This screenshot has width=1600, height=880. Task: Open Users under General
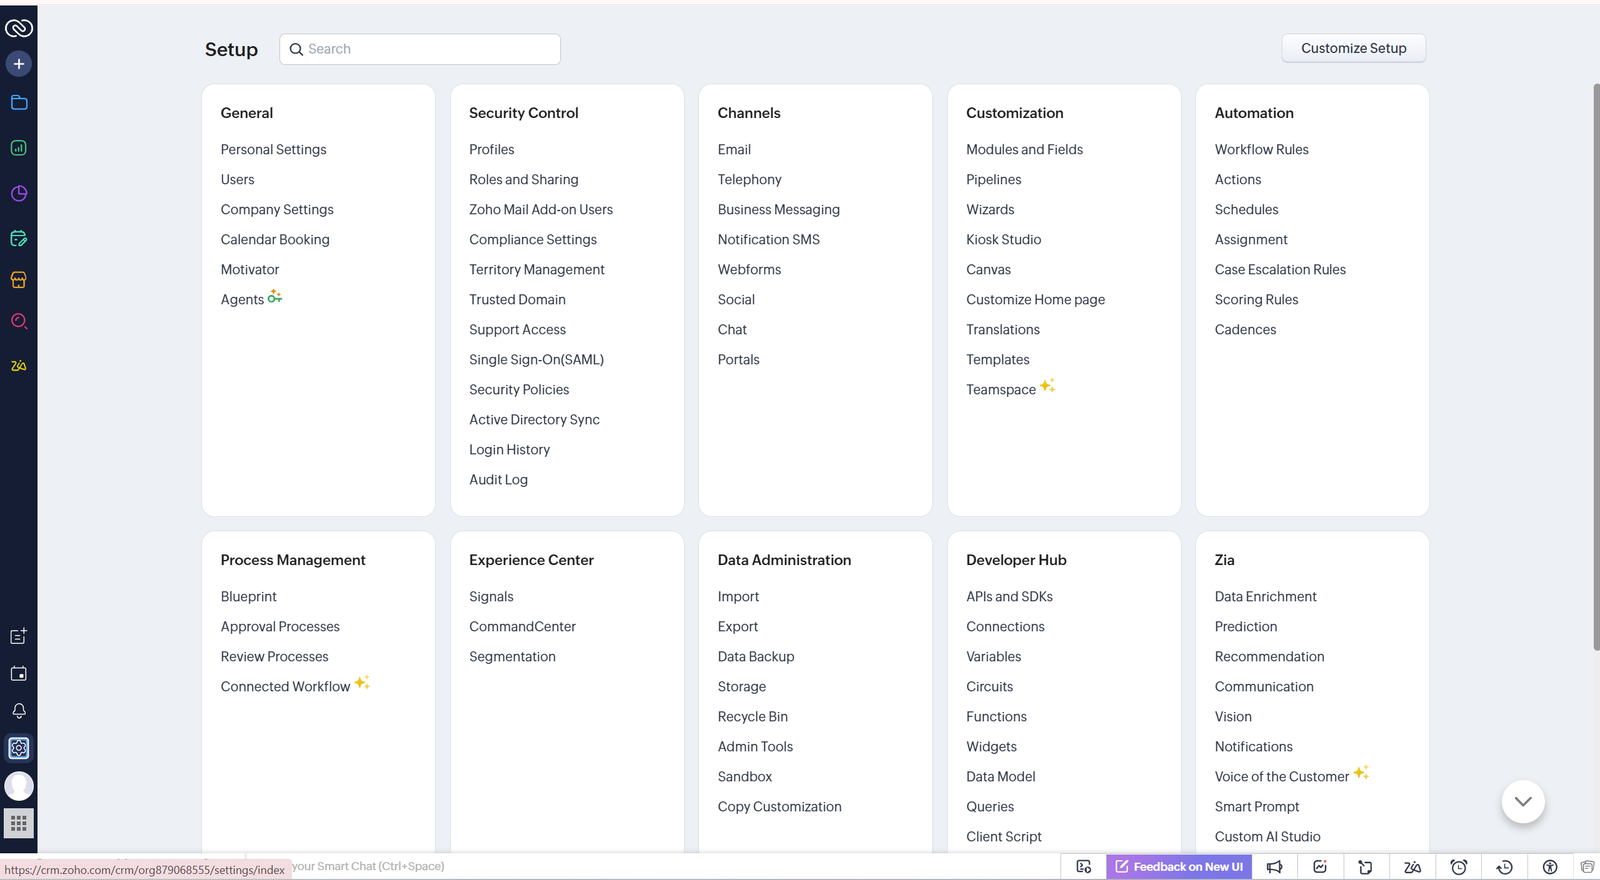coord(237,180)
